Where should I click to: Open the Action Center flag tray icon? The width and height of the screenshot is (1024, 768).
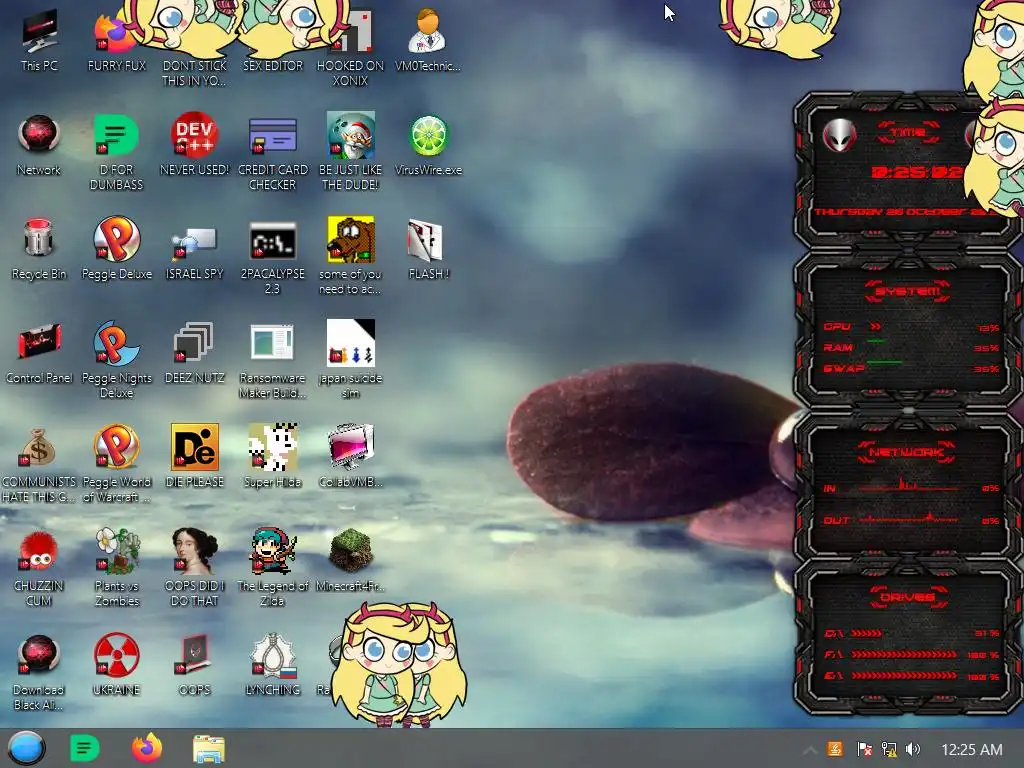pyautogui.click(x=864, y=749)
